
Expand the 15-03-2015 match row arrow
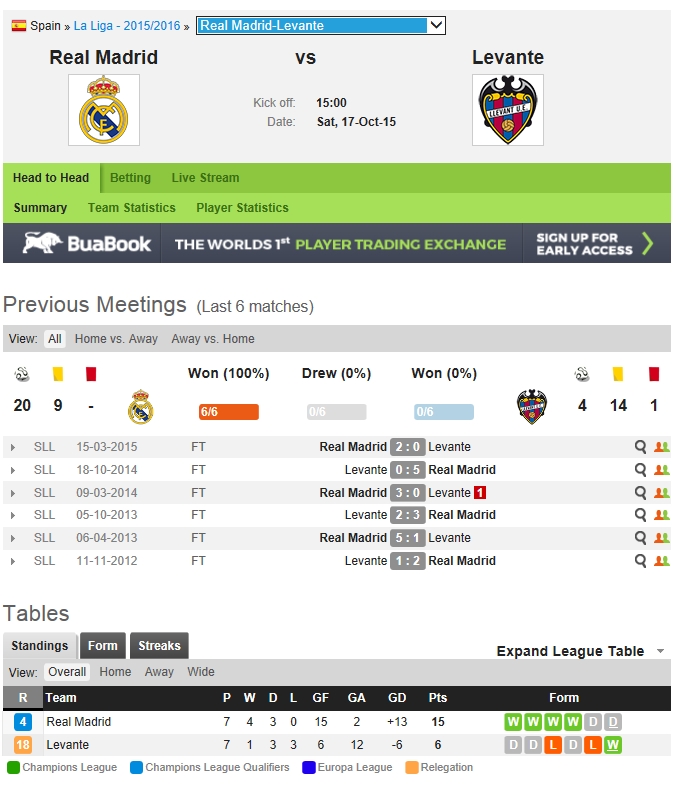click(x=13, y=447)
